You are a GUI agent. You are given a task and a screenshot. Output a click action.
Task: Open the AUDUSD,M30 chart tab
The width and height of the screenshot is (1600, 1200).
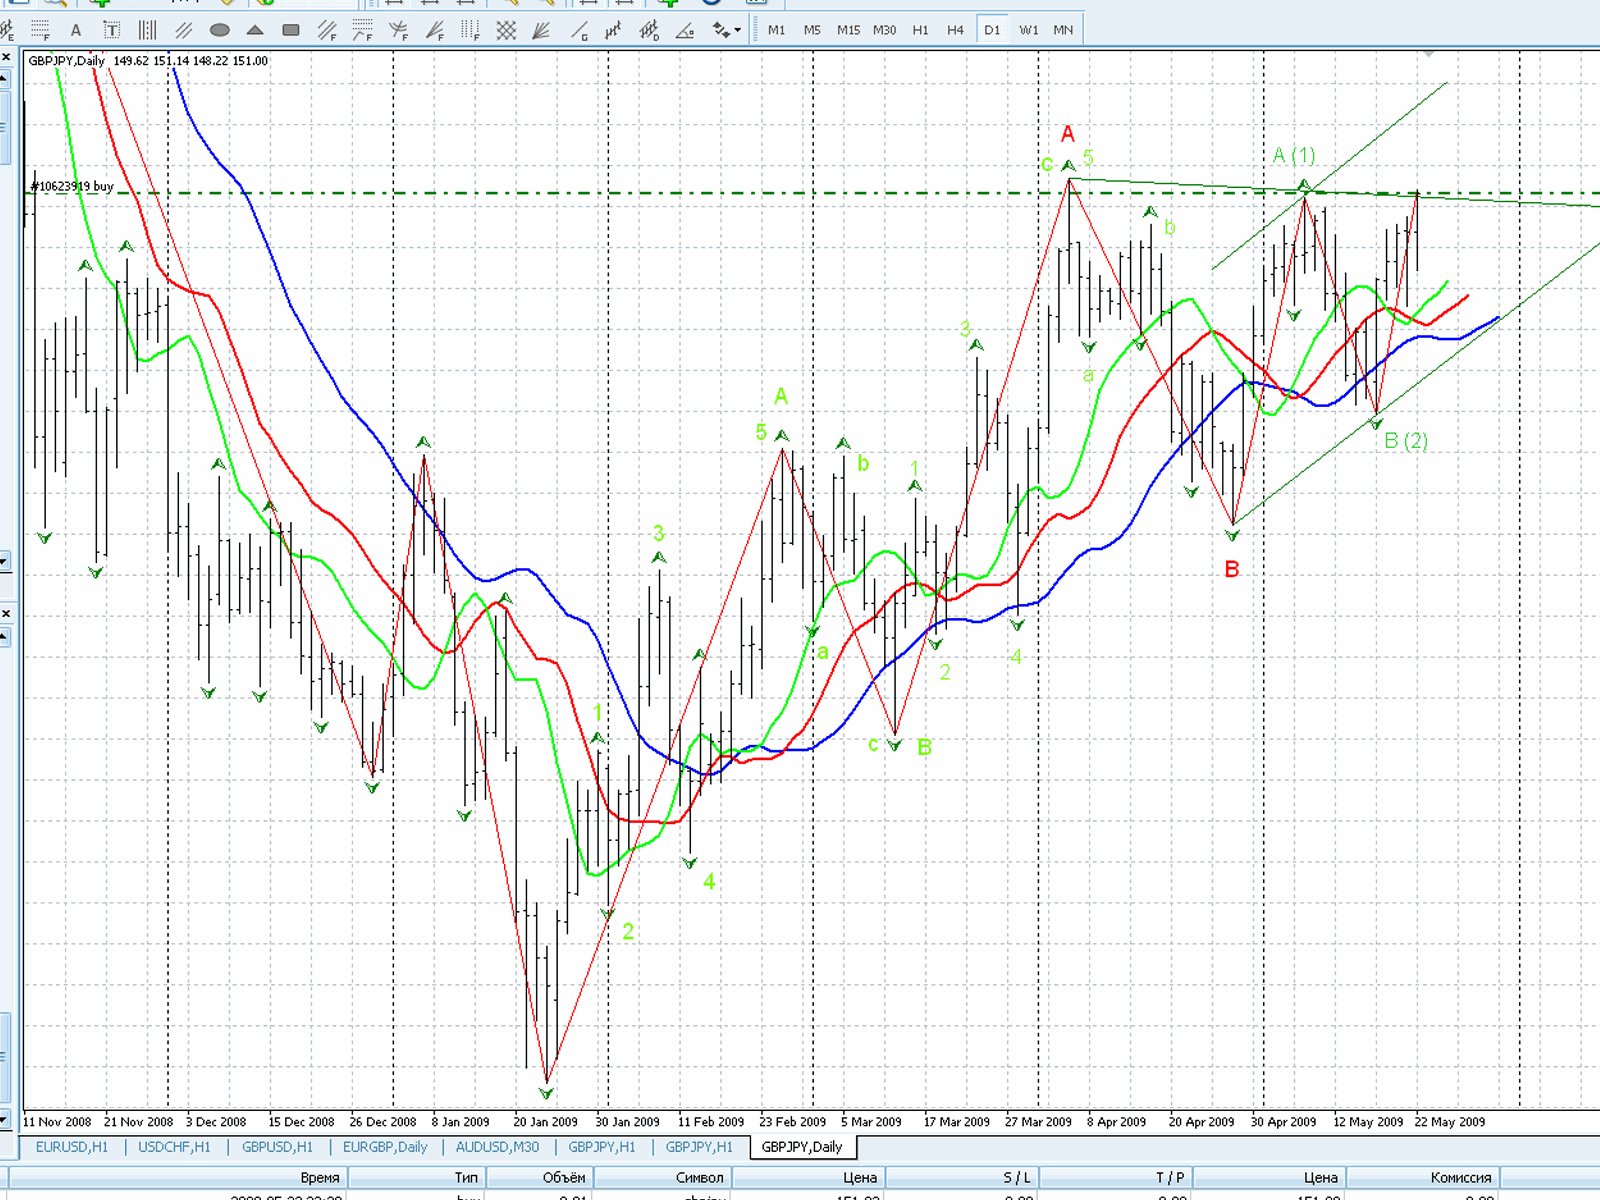click(497, 1147)
